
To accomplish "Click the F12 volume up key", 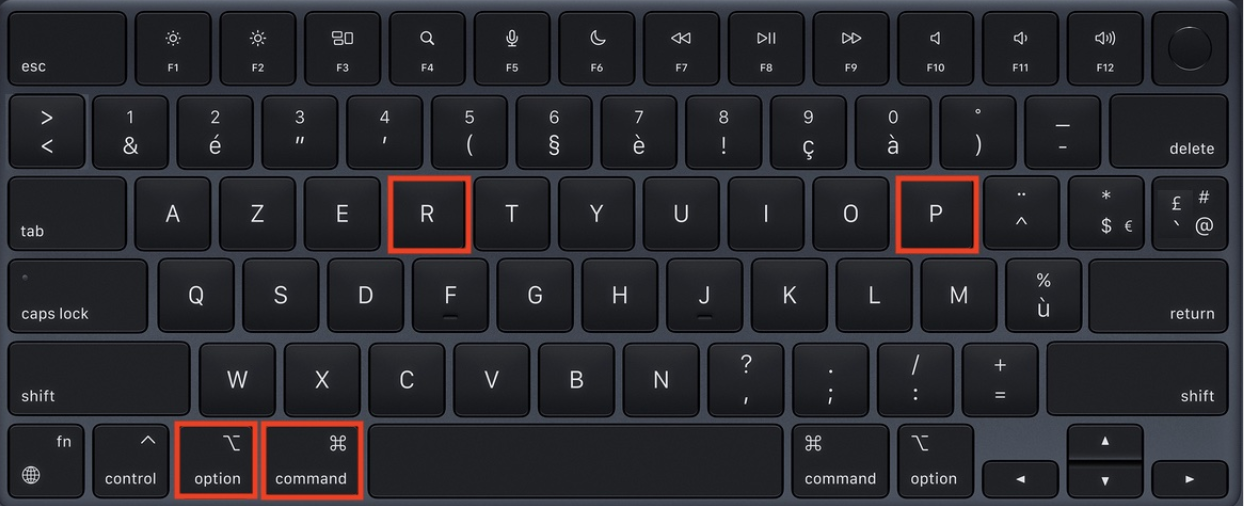I will (x=1105, y=49).
